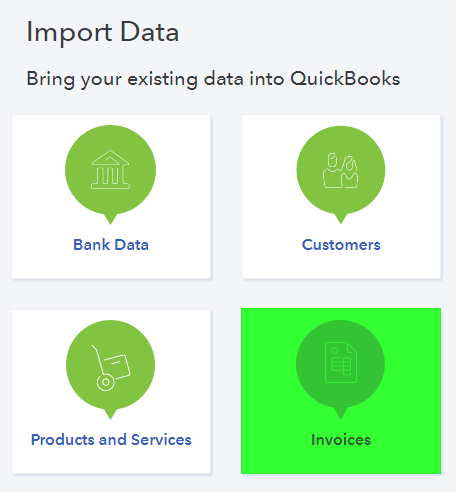456x492 pixels.
Task: Open the Bank Data link
Action: 111,245
